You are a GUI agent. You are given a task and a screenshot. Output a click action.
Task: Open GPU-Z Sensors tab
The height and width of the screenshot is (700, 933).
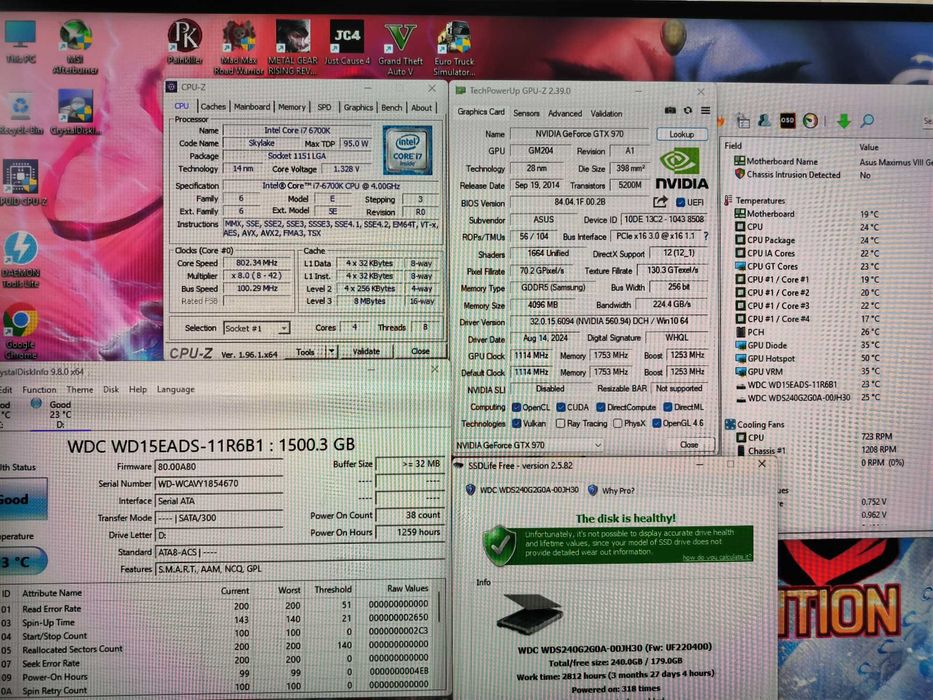(x=526, y=113)
